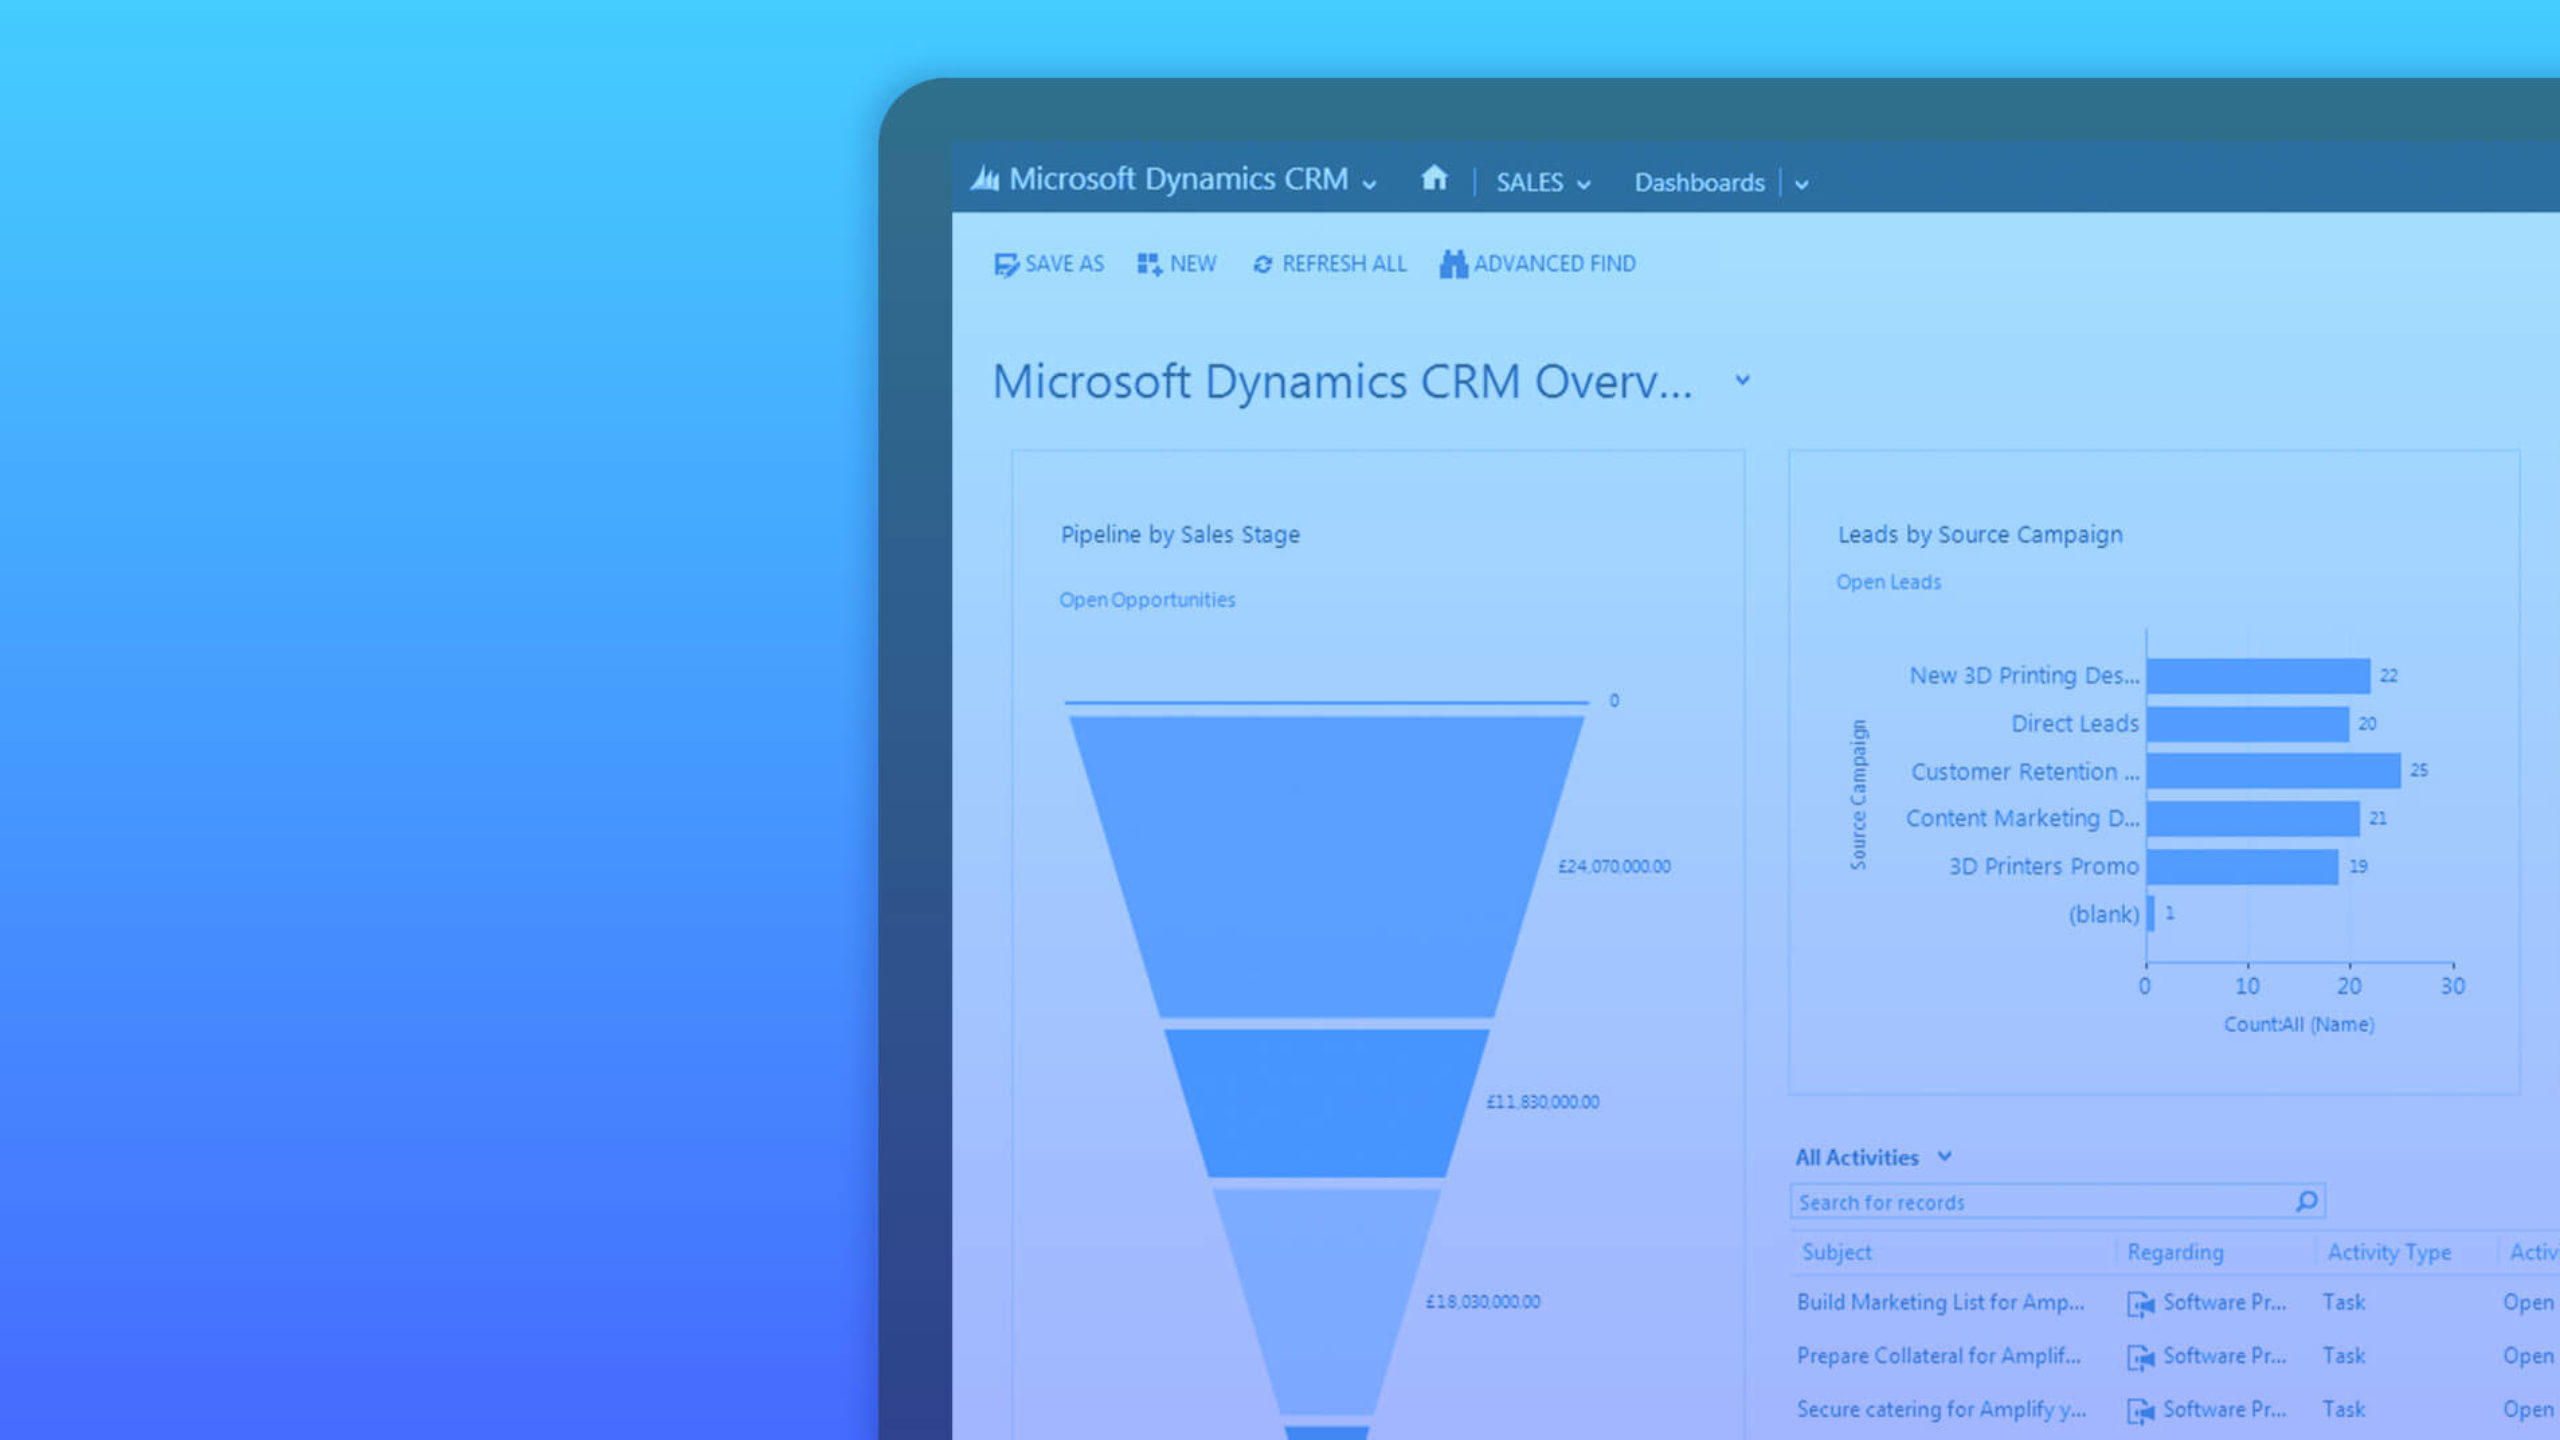Click the search magnifier icon in records box
This screenshot has width=2560, height=1440.
point(2306,1201)
